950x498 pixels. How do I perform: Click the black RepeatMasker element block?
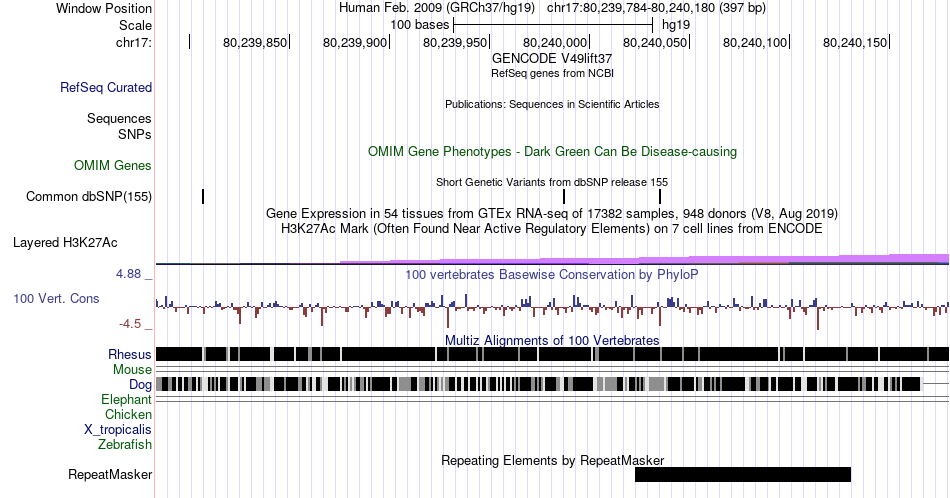pos(743,474)
